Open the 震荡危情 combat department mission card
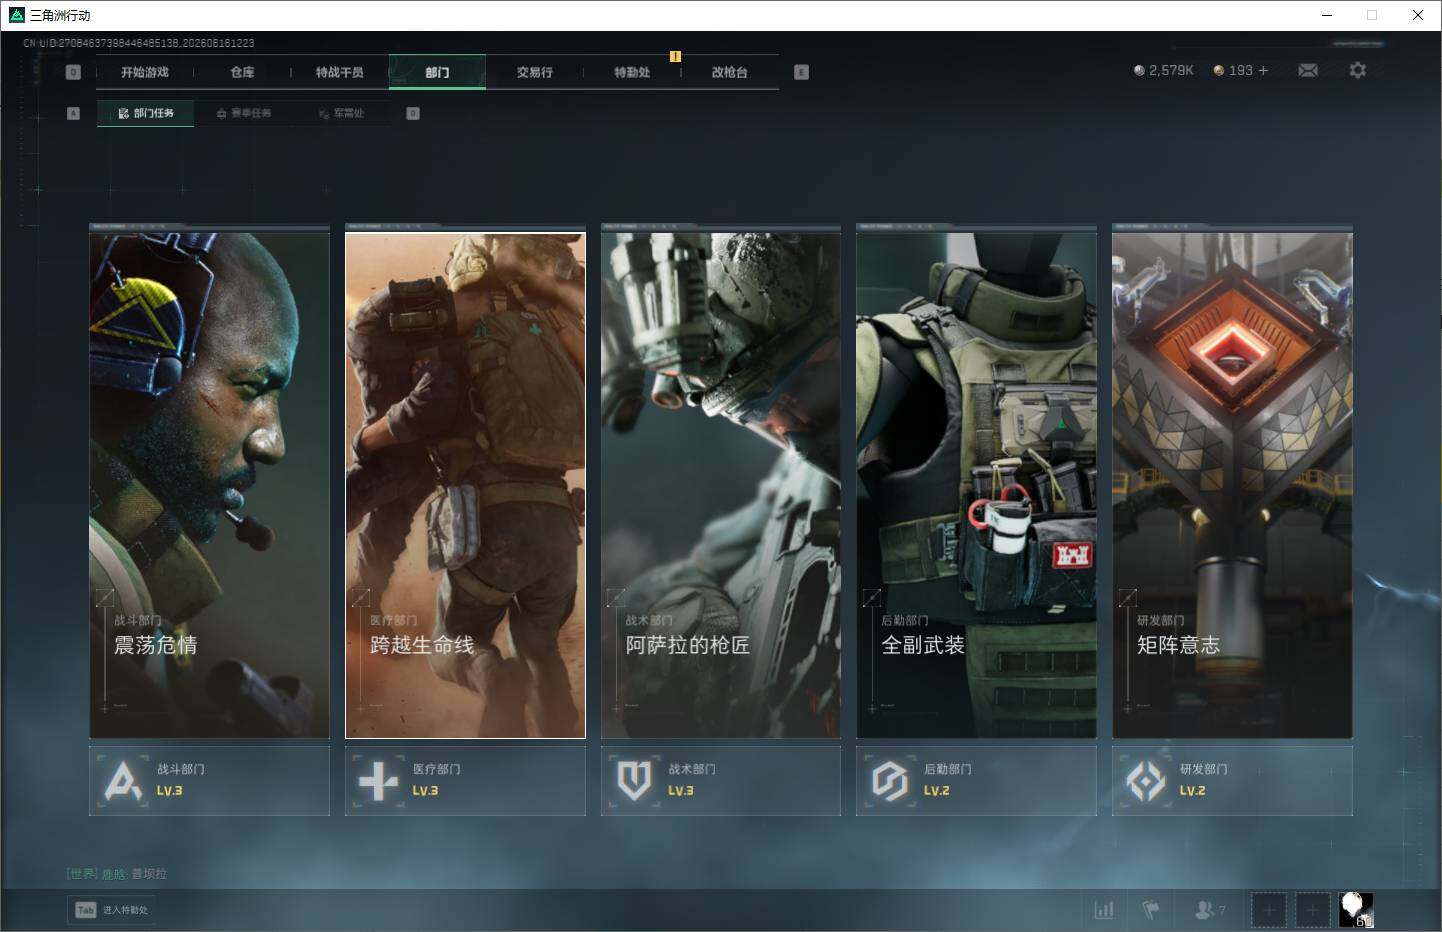 tap(209, 485)
